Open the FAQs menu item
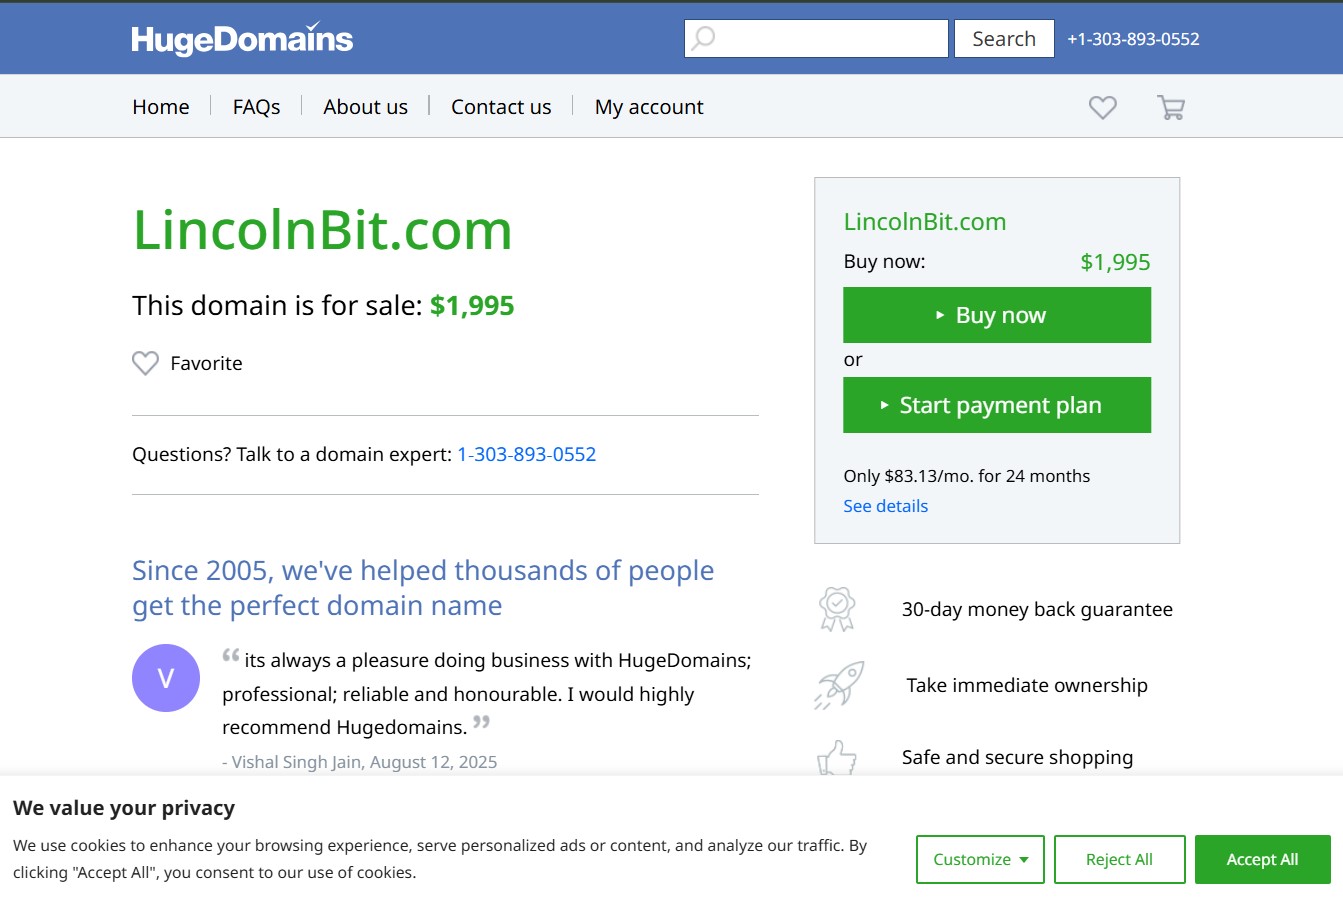The width and height of the screenshot is (1343, 902). coord(256,107)
